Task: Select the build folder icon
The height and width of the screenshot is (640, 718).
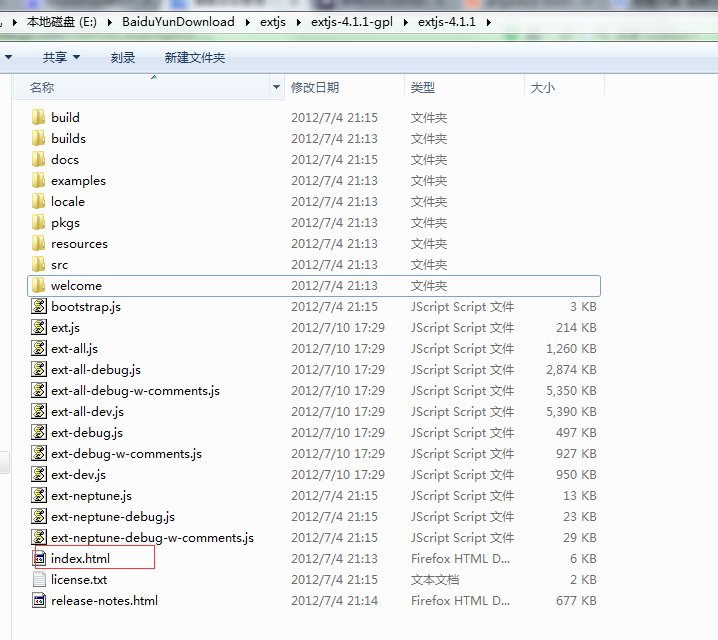Action: click(39, 117)
